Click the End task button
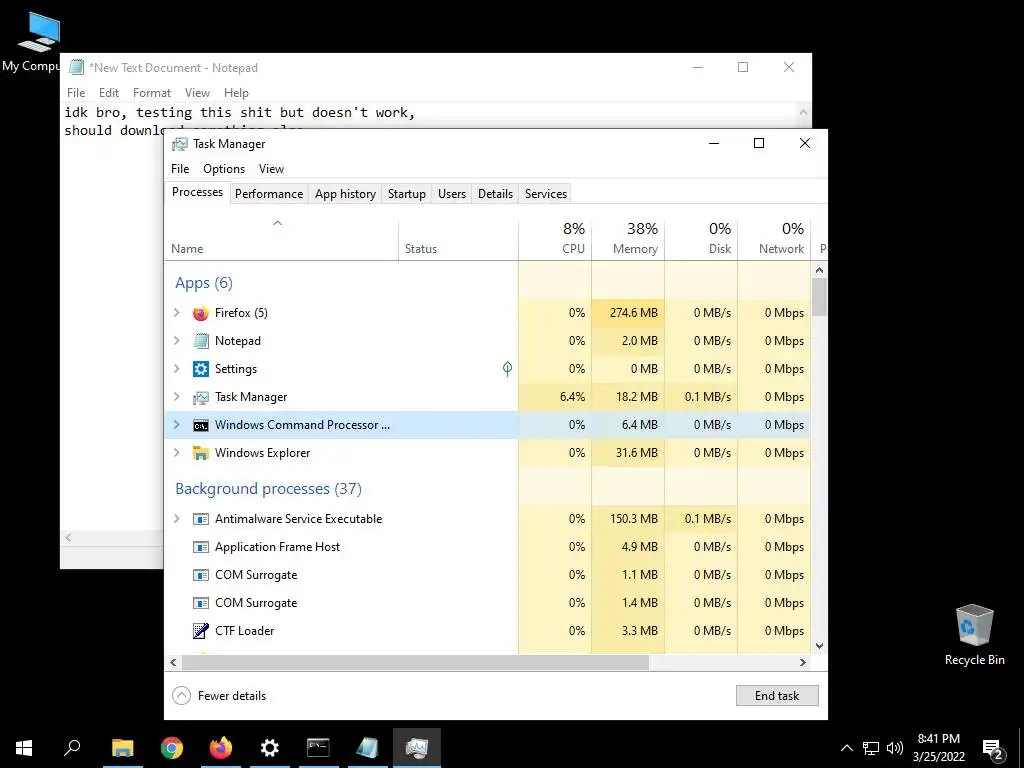 (x=777, y=696)
